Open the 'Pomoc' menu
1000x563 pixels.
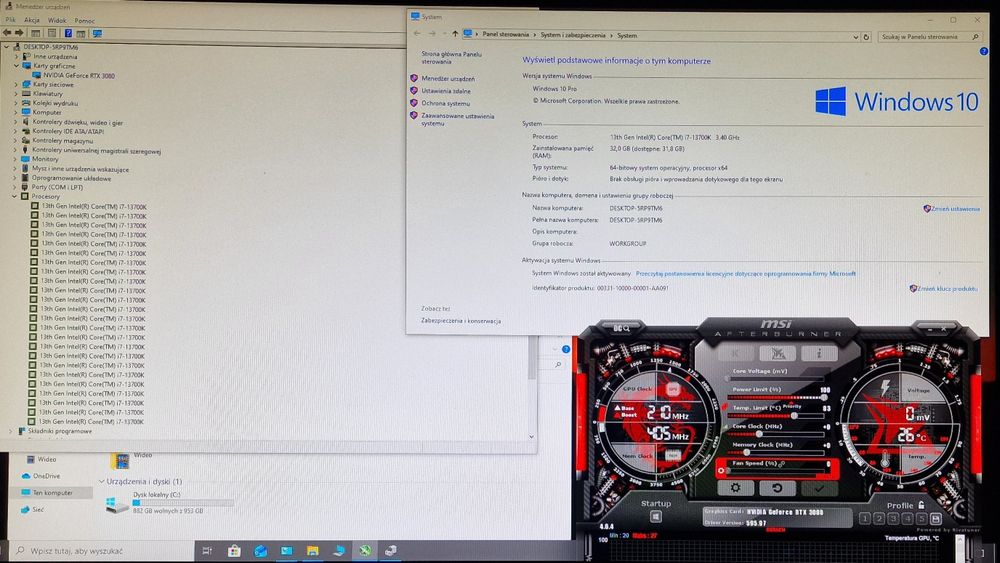pyautogui.click(x=84, y=20)
